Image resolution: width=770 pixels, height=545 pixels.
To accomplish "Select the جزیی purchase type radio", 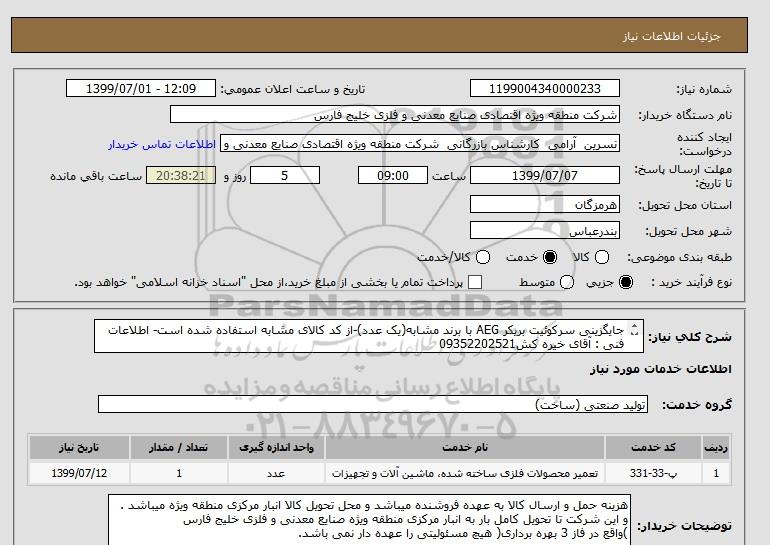I will 626,282.
